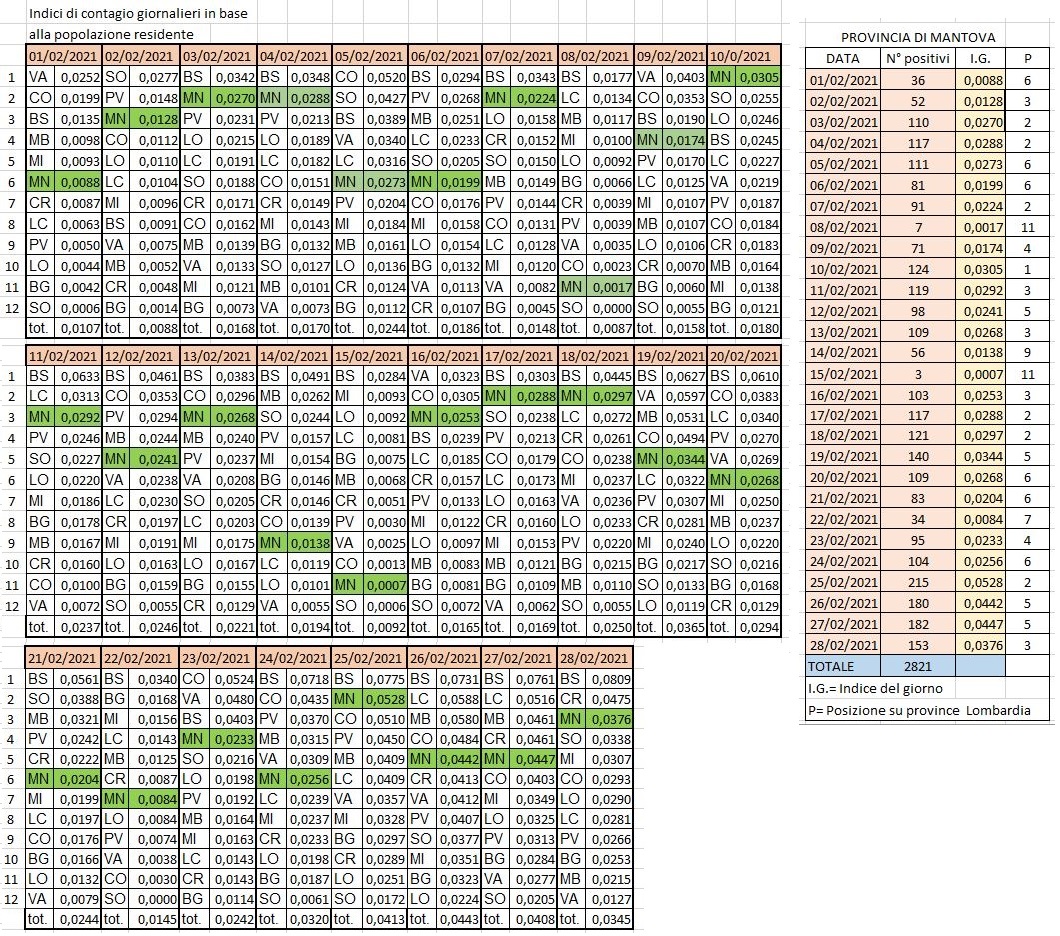
Task: Click the 28/02/2021 date in Mantova table
Action: coord(842,644)
